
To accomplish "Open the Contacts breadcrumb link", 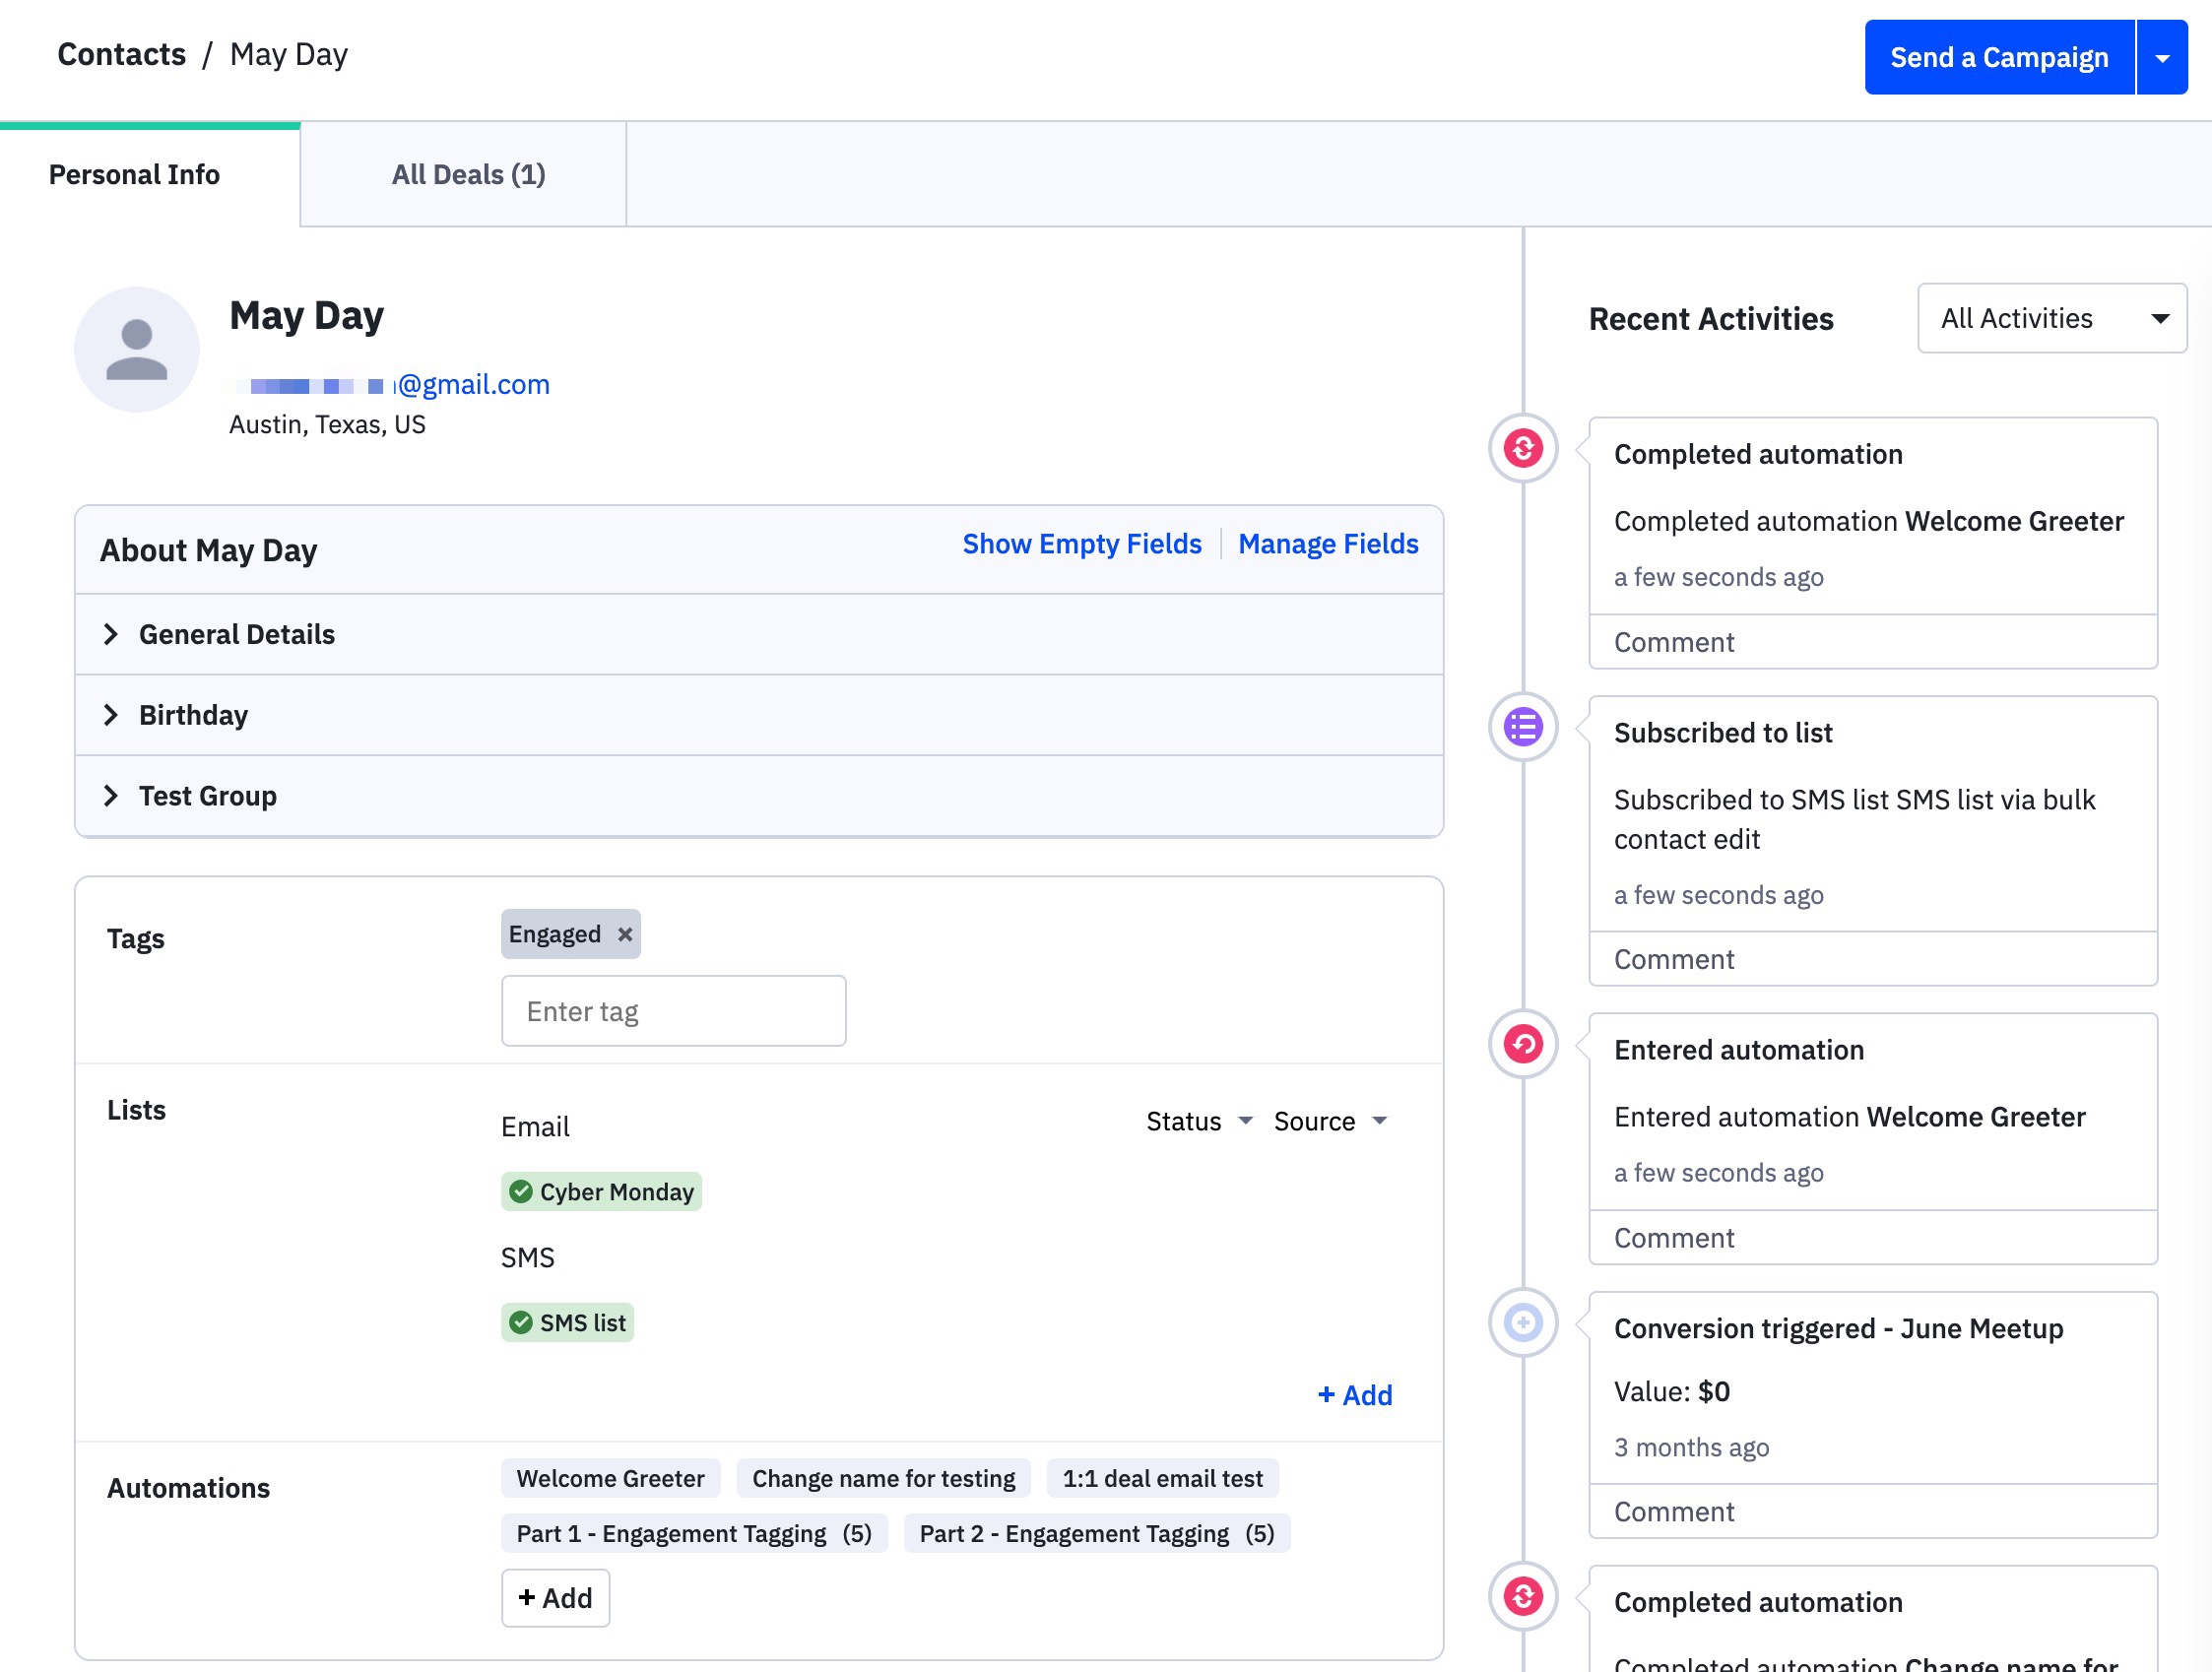I will (121, 54).
